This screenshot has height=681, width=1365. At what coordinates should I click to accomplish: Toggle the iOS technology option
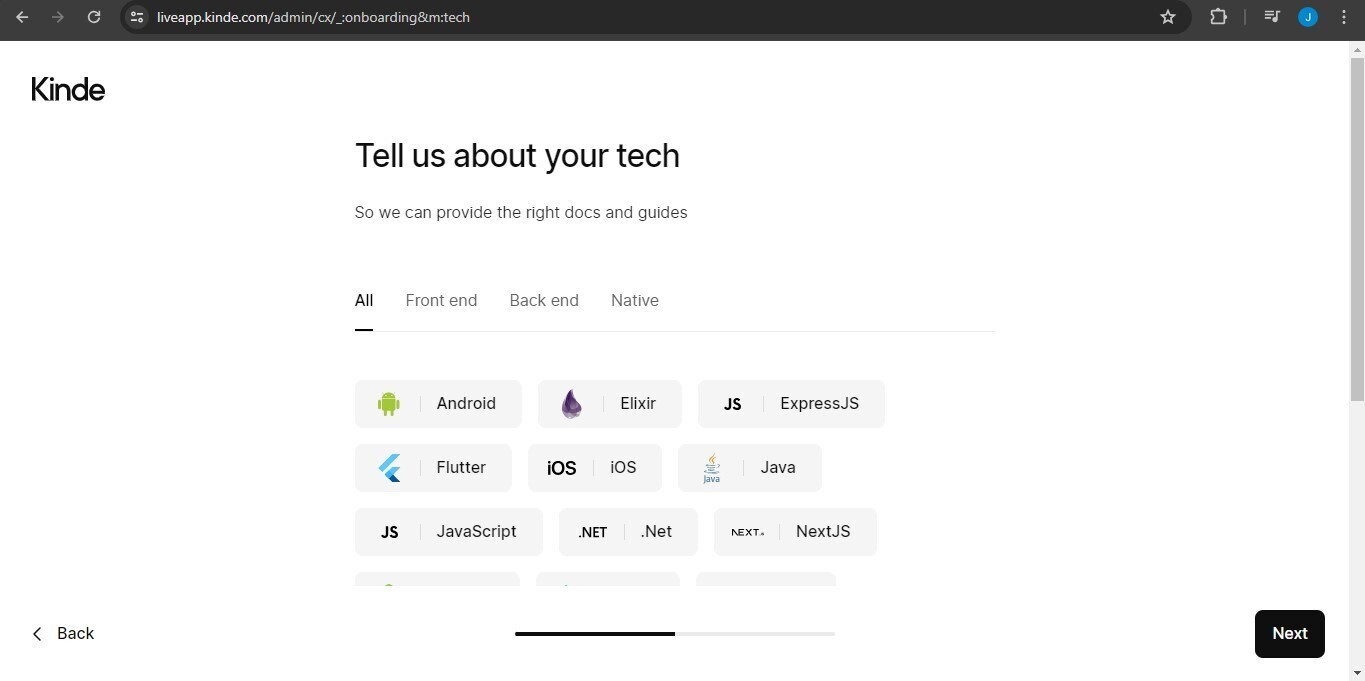click(595, 468)
